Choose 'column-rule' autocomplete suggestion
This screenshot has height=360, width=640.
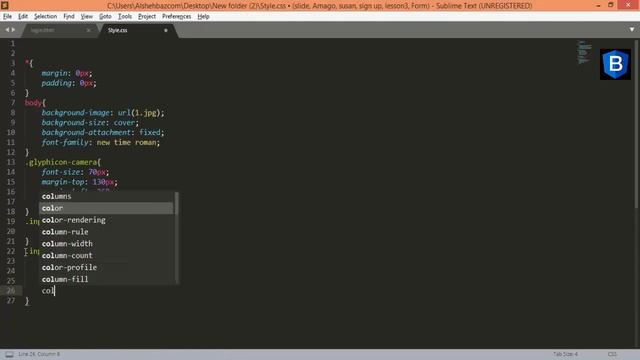[106, 232]
